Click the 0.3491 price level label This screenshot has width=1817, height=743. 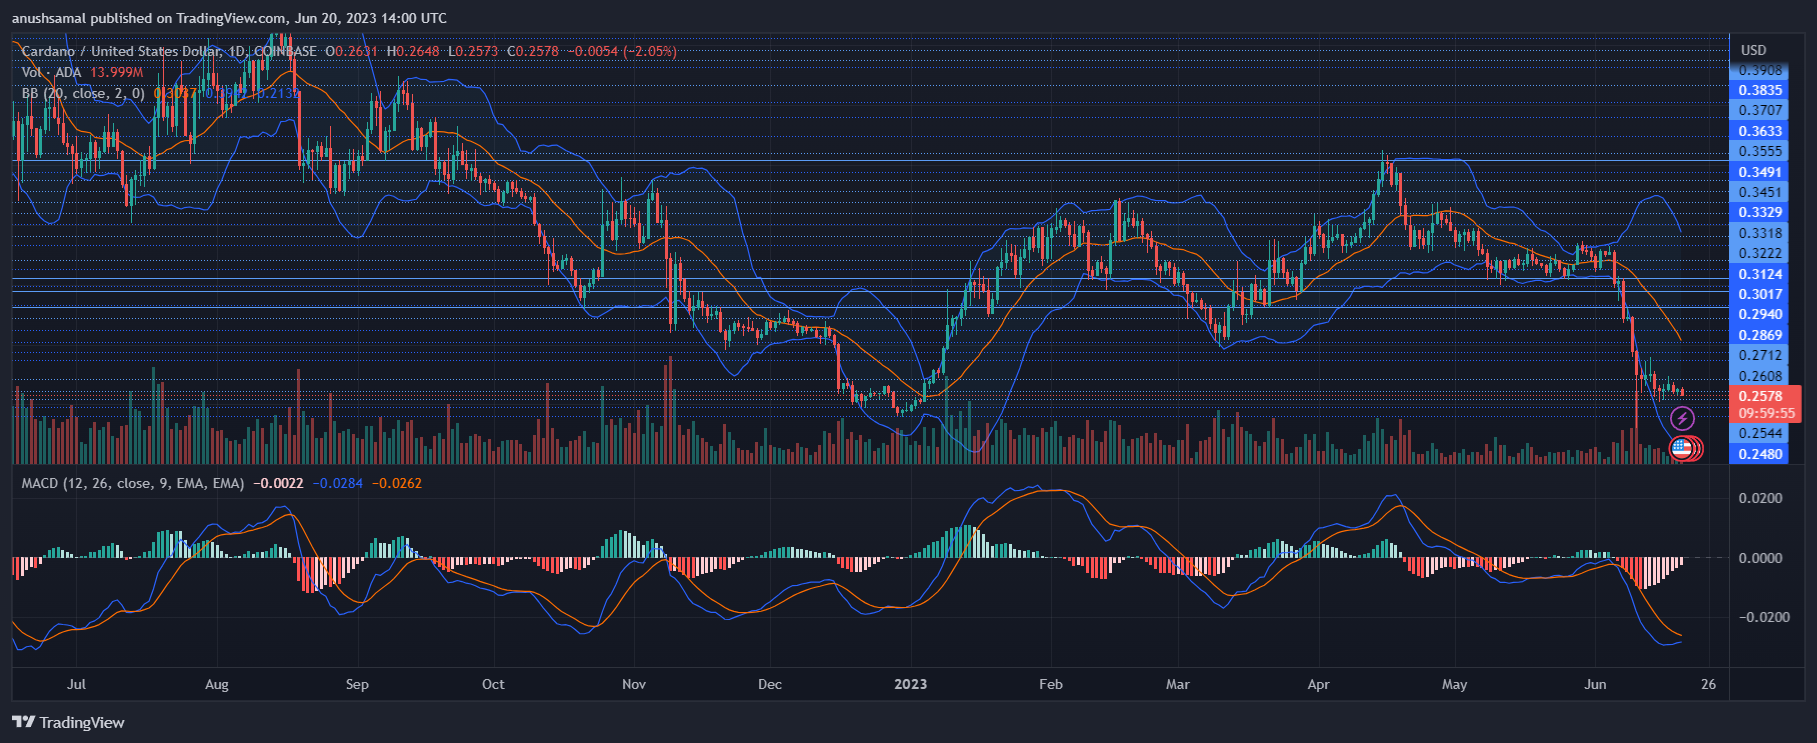pos(1760,172)
